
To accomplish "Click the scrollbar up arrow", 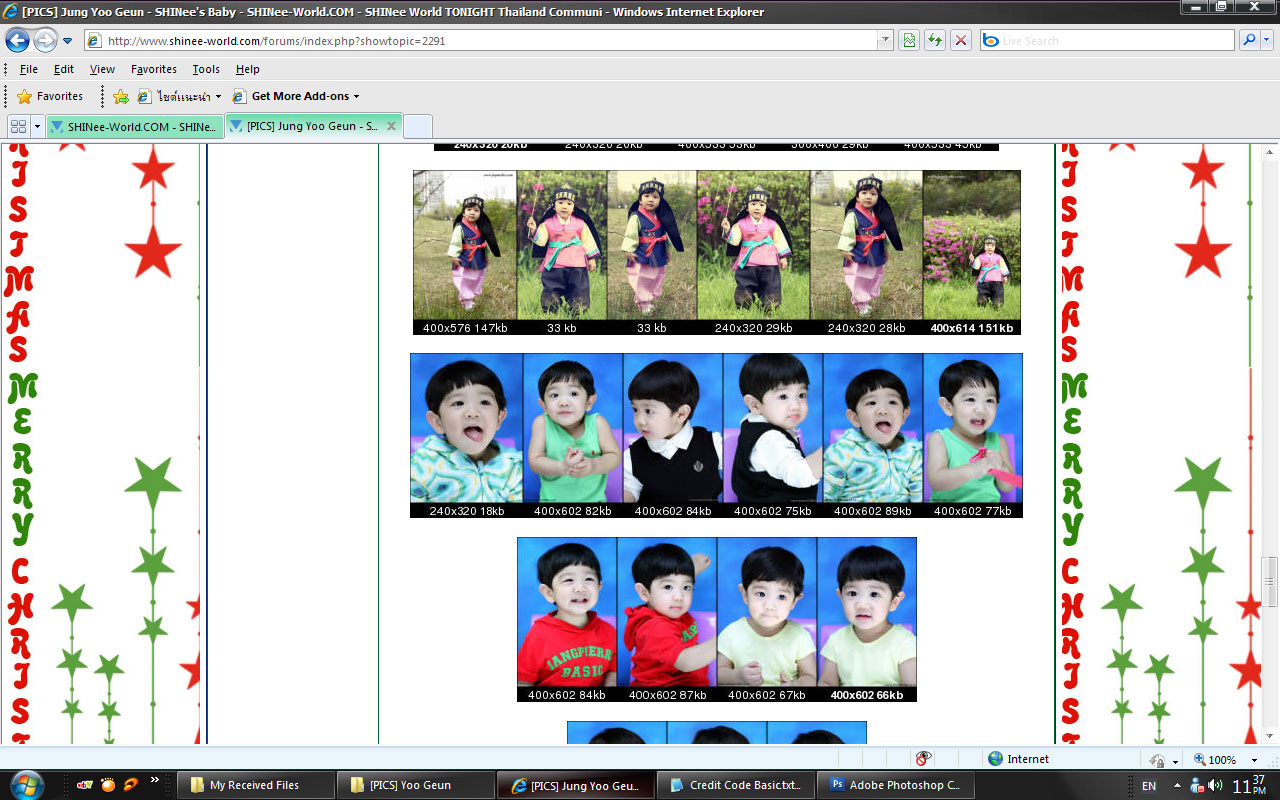I will coord(1270,151).
